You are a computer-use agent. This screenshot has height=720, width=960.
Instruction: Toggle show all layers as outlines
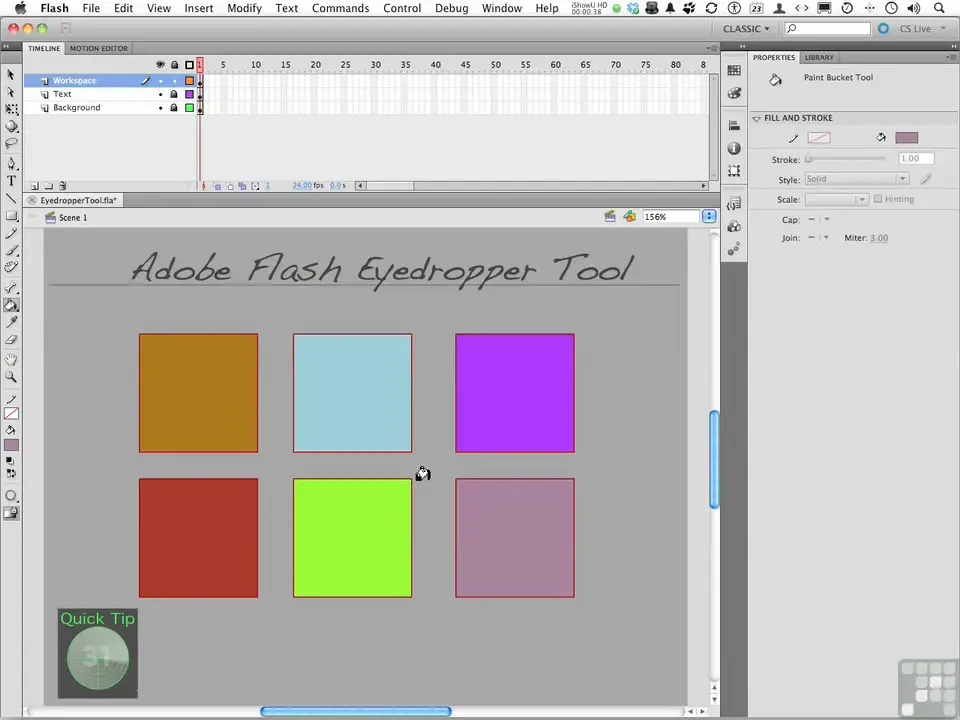click(x=189, y=64)
